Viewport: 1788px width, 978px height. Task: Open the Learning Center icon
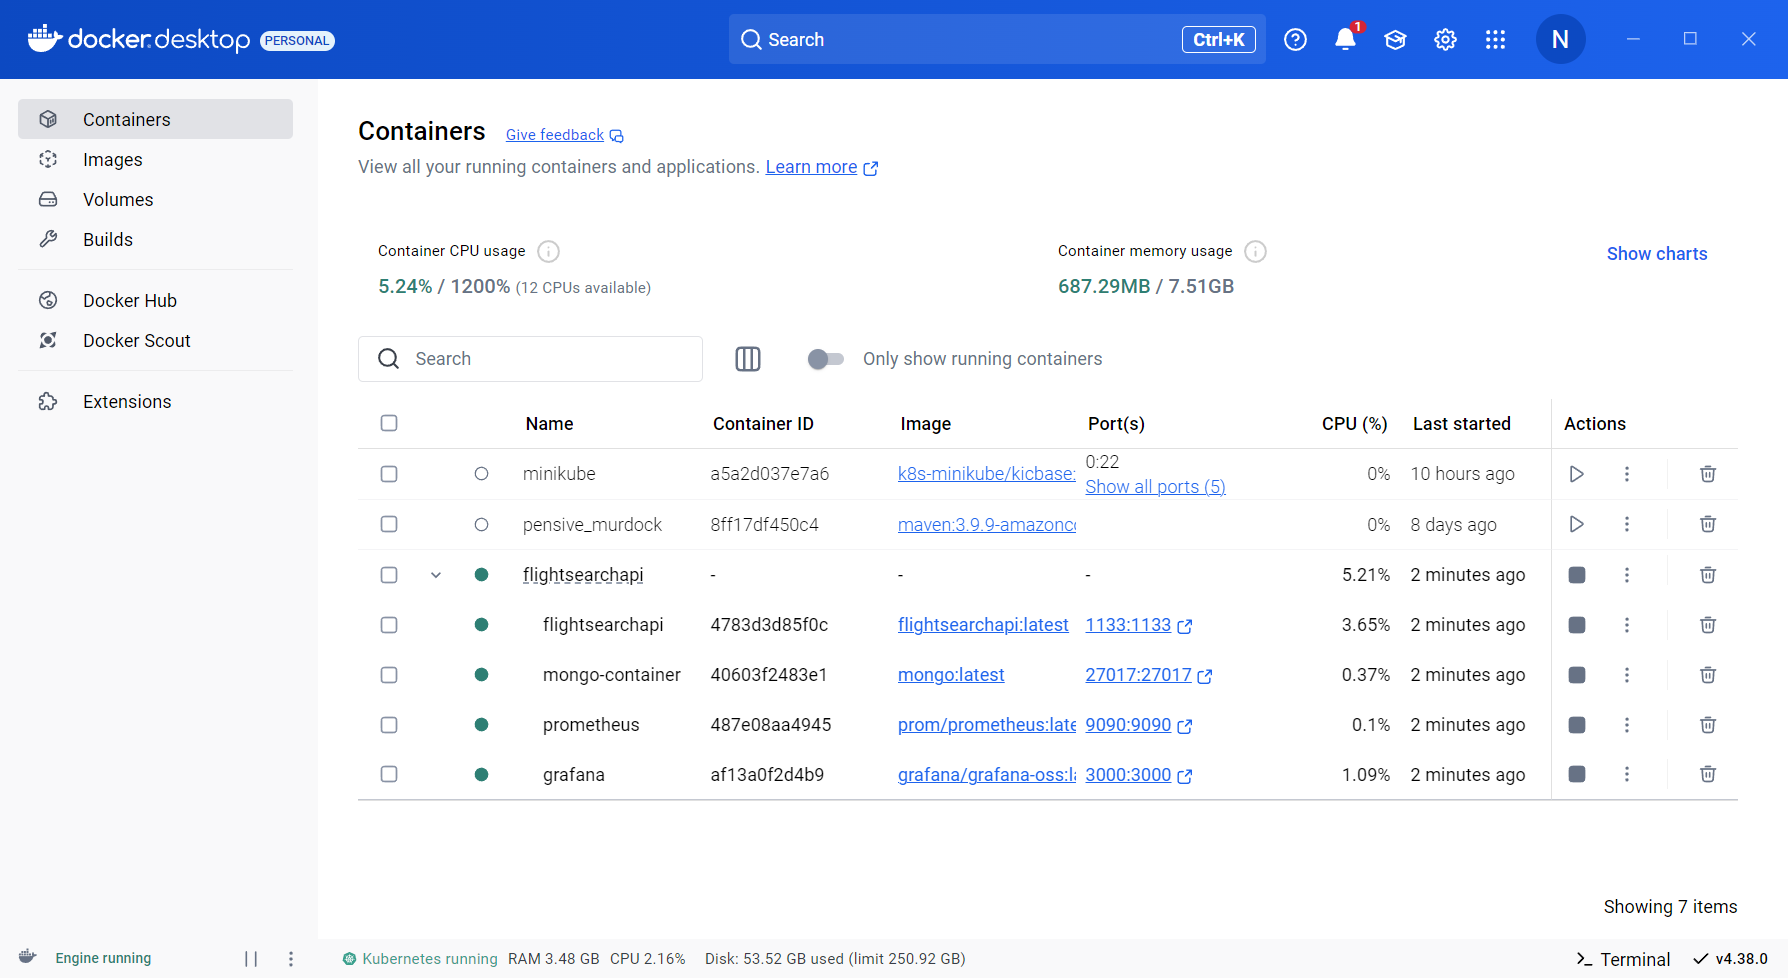coord(1395,40)
